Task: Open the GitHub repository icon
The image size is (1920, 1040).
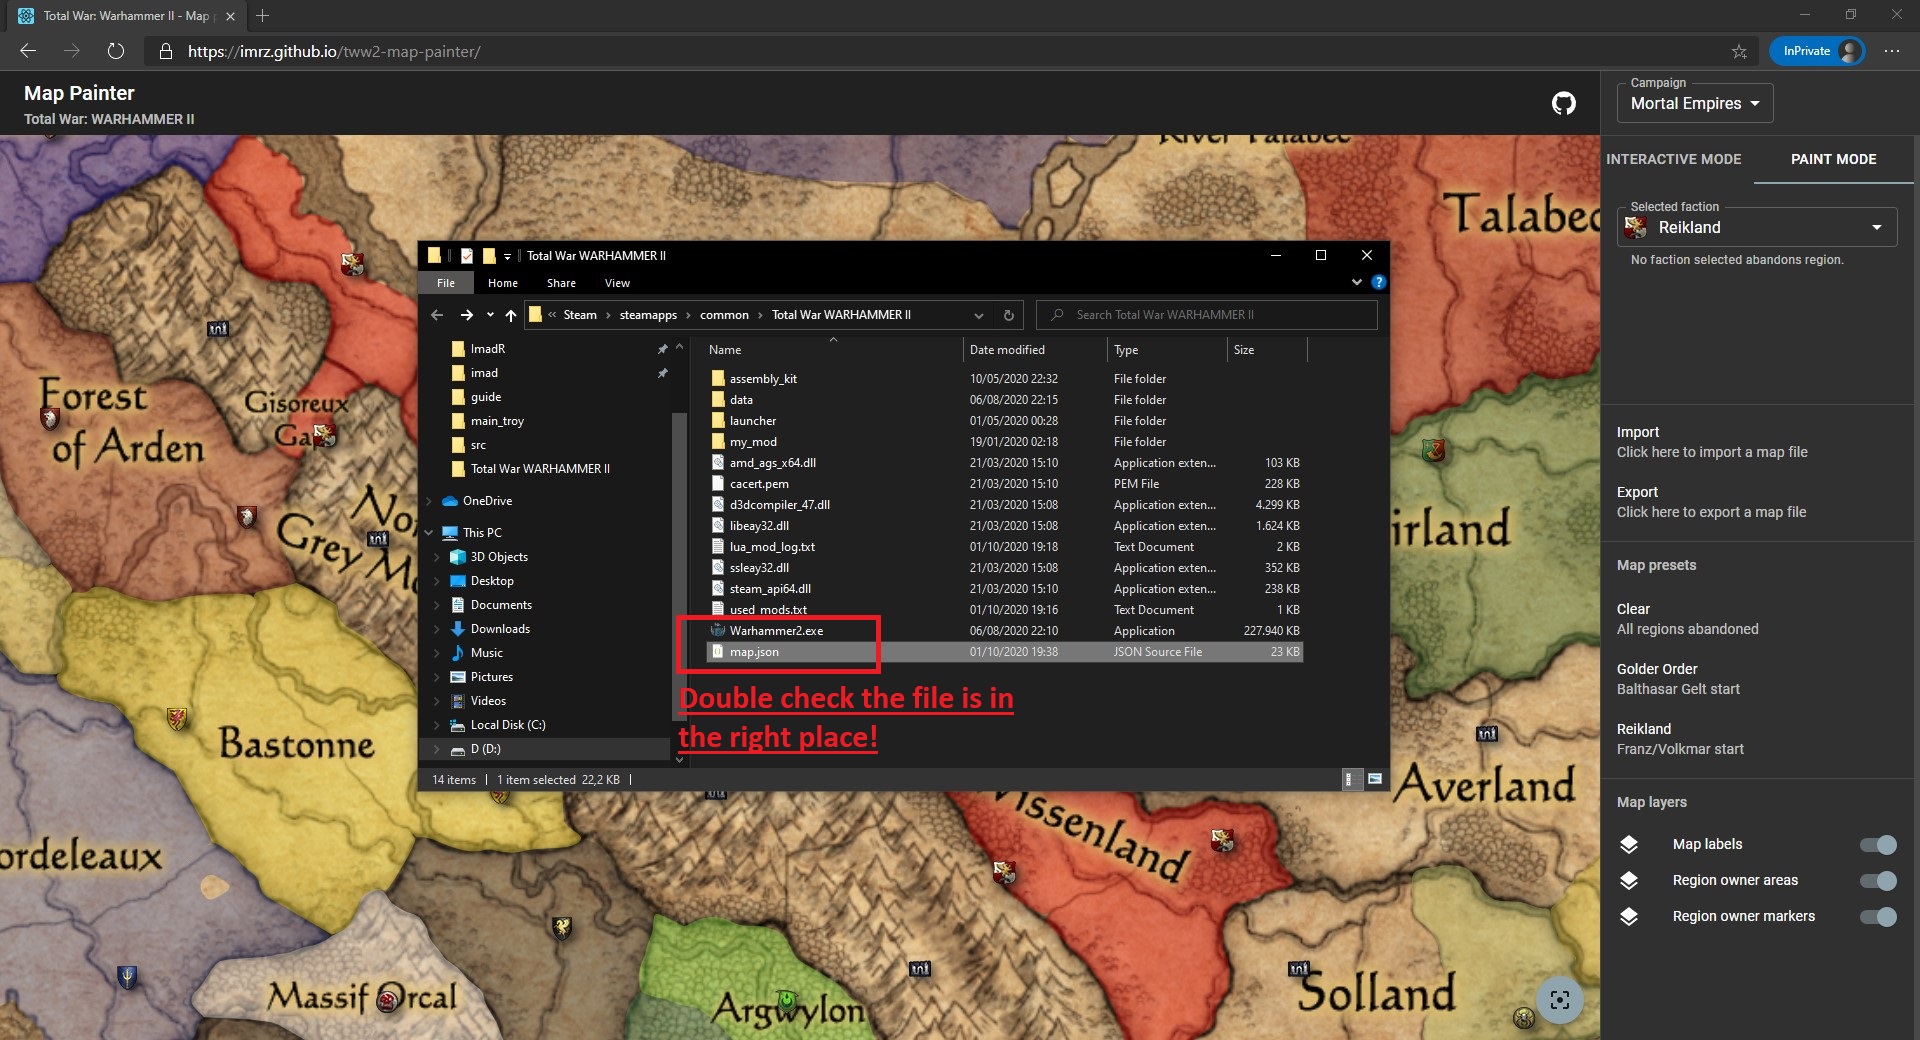Action: click(1564, 103)
